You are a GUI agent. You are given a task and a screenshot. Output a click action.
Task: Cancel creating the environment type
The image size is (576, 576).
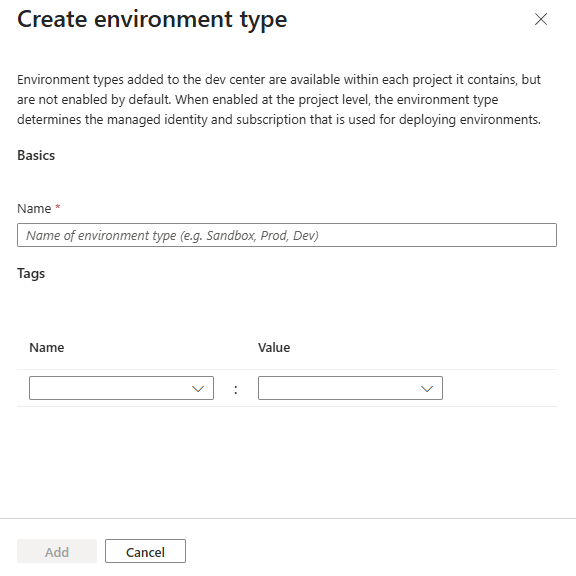coord(145,551)
